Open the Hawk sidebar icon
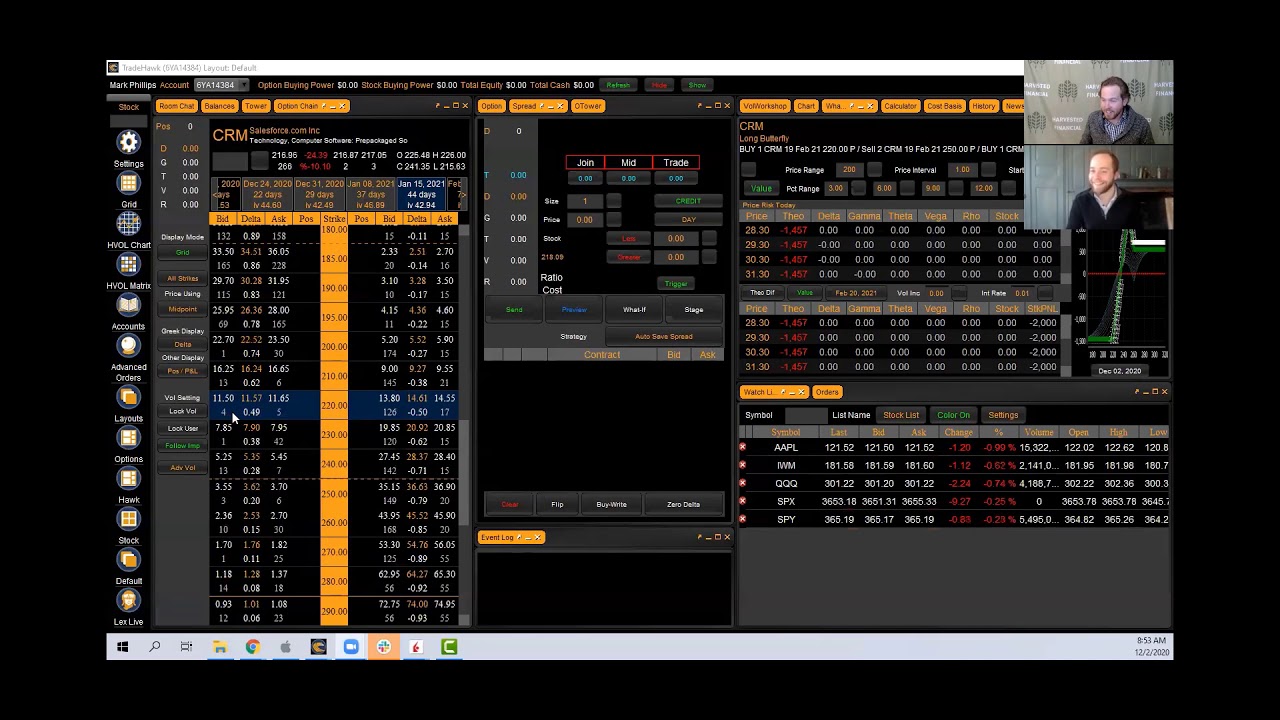The height and width of the screenshot is (720, 1280). (128, 479)
